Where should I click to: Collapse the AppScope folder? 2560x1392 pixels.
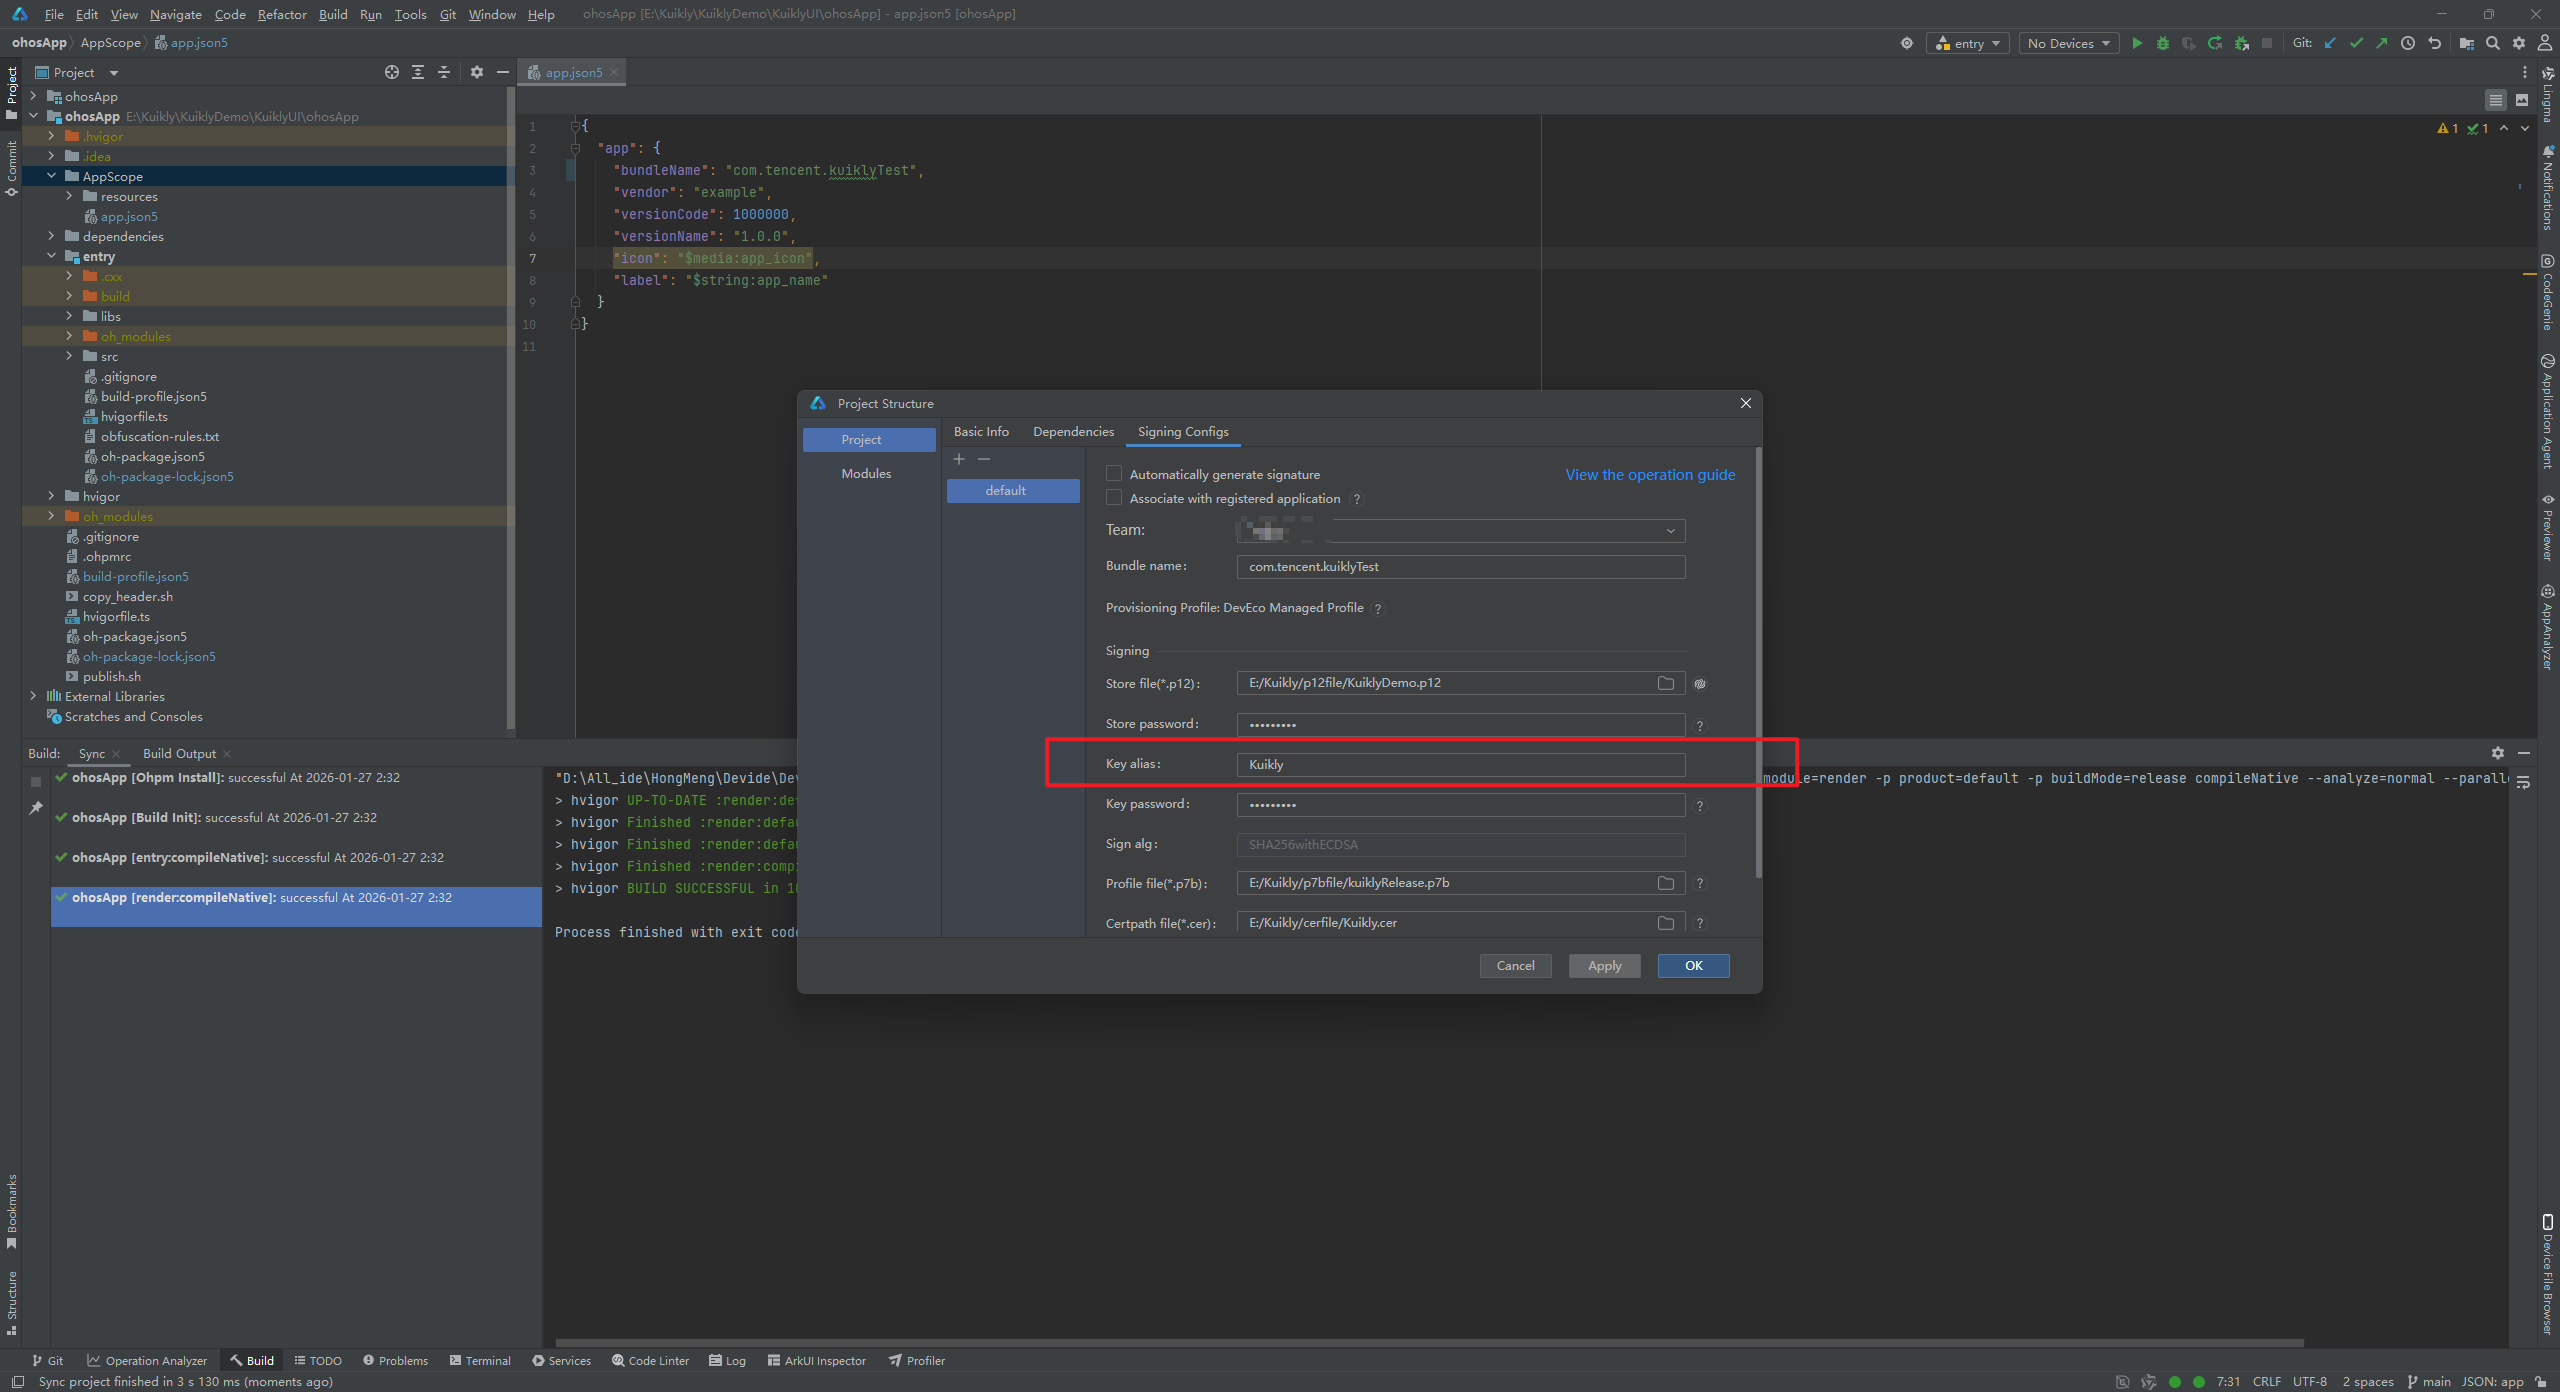51,176
